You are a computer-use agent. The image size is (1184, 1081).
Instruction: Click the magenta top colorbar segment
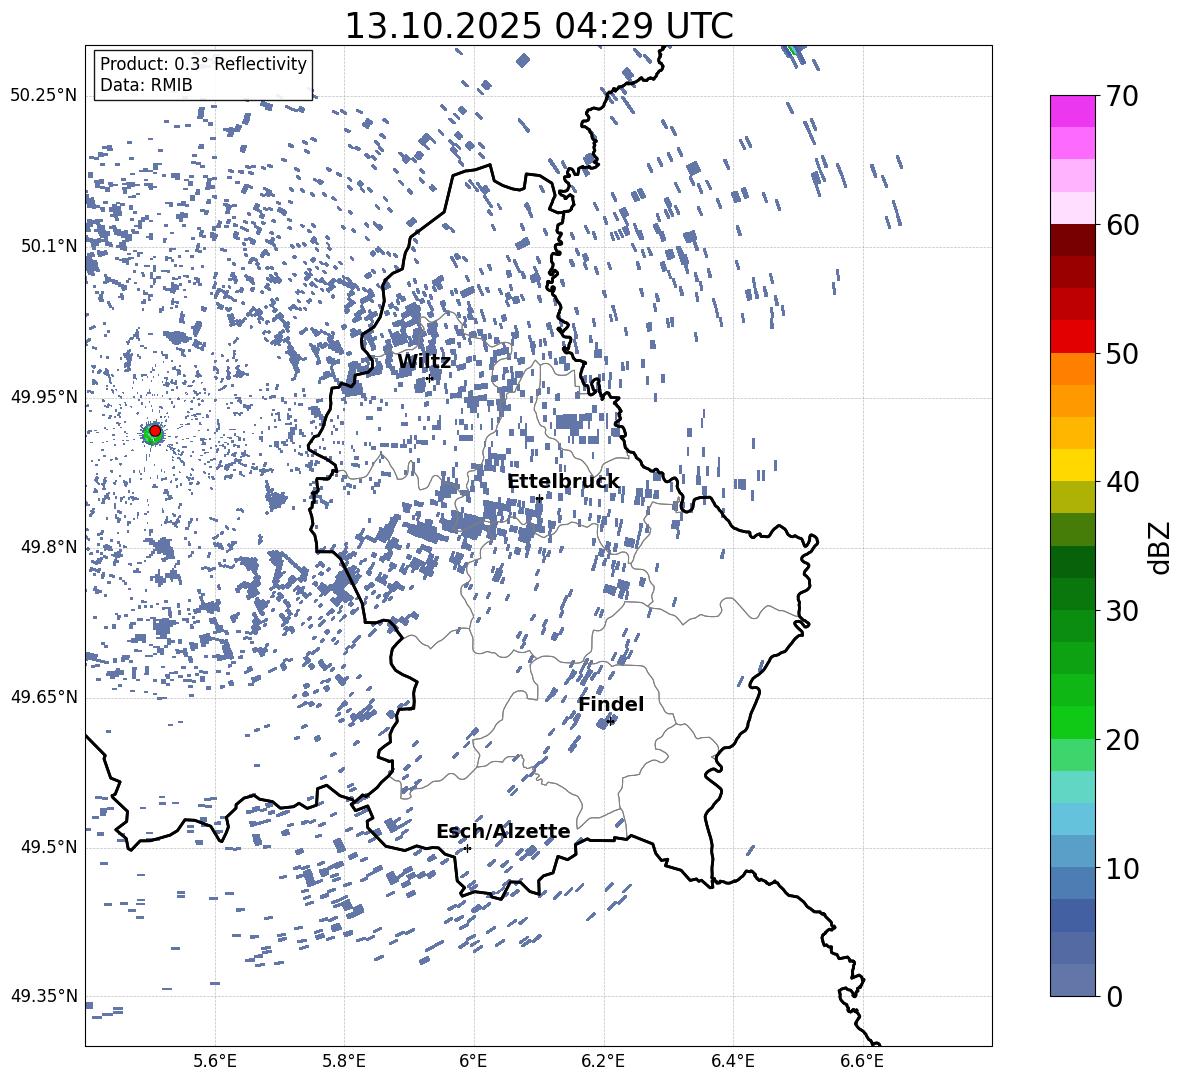coord(1073,112)
